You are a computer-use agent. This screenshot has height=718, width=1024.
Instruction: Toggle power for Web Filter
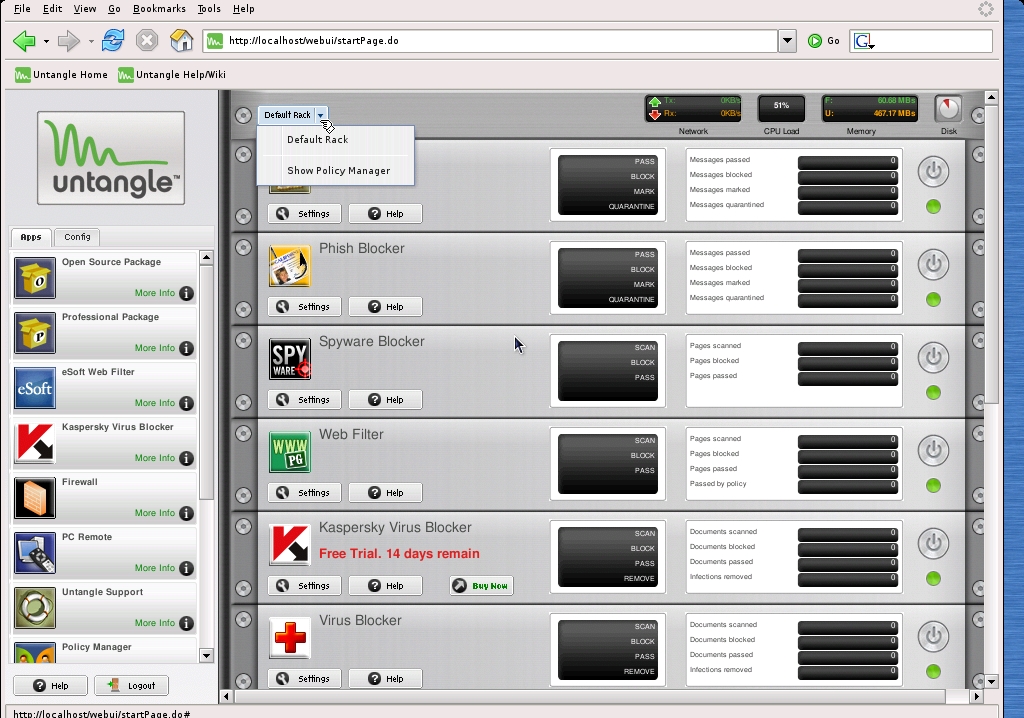pyautogui.click(x=933, y=450)
